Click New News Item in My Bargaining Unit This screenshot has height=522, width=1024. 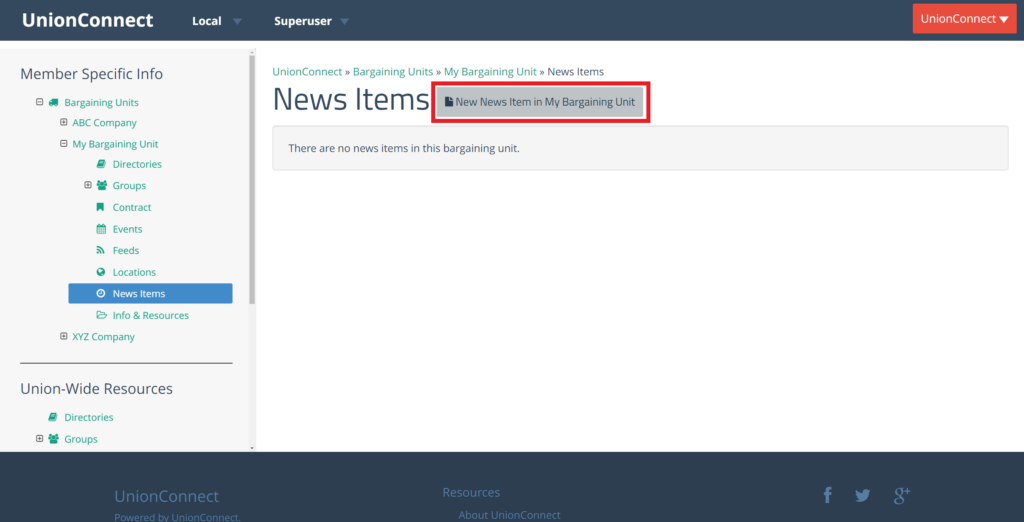tap(540, 102)
